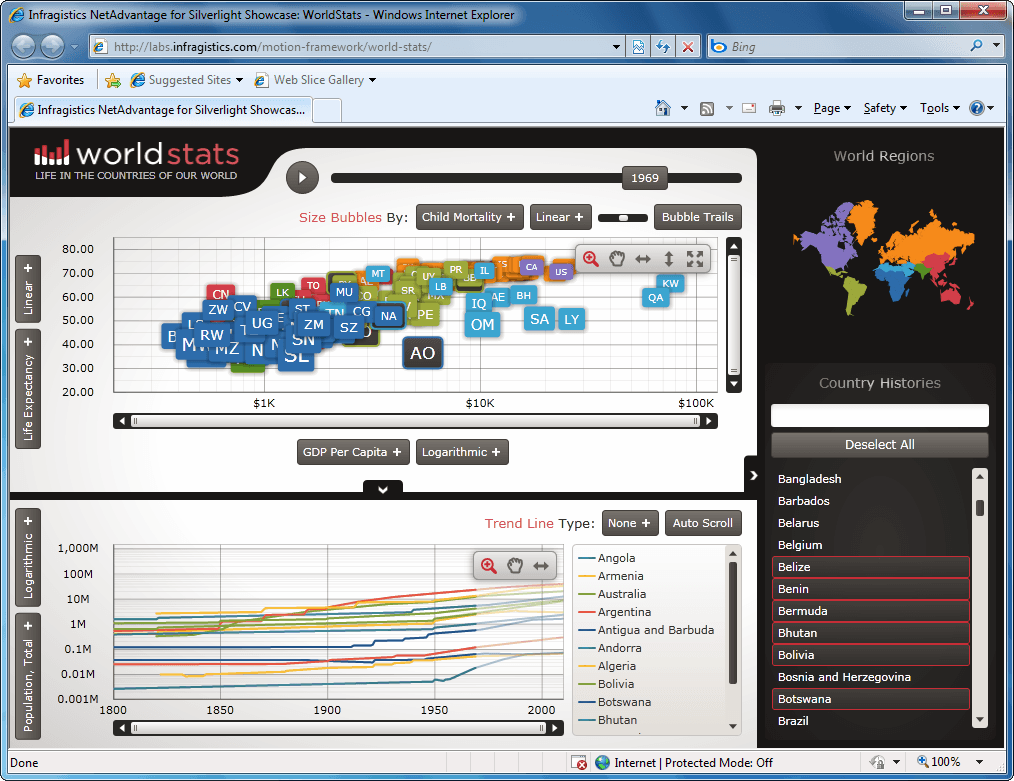Viewport: 1014px width, 781px height.
Task: Open Trend Line Type None dropdown
Action: tap(630, 523)
